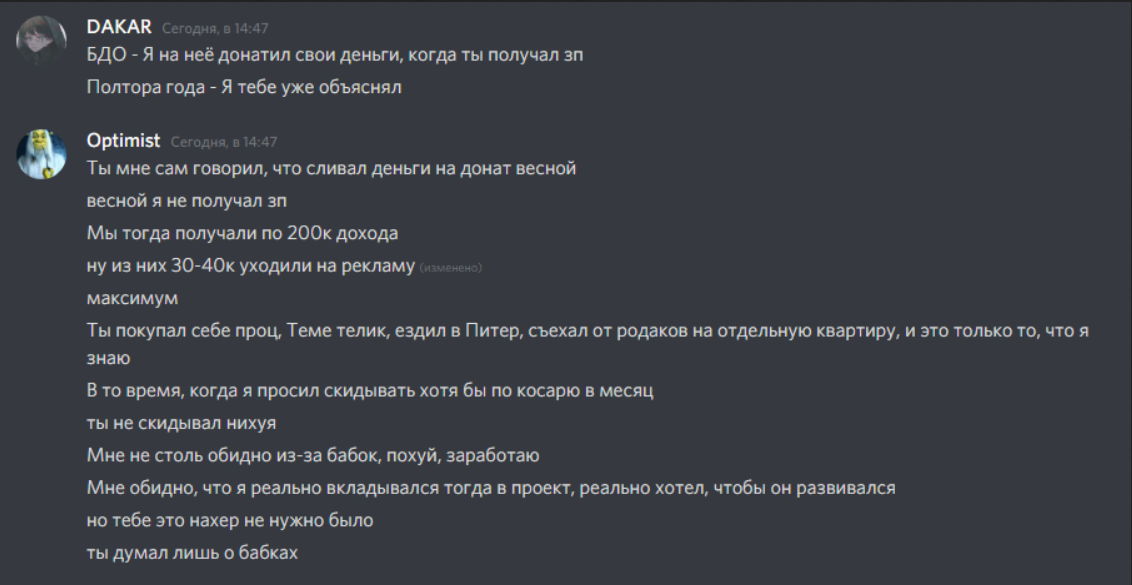Open Optimist's profile avatar
This screenshot has height=585, width=1132.
click(41, 150)
